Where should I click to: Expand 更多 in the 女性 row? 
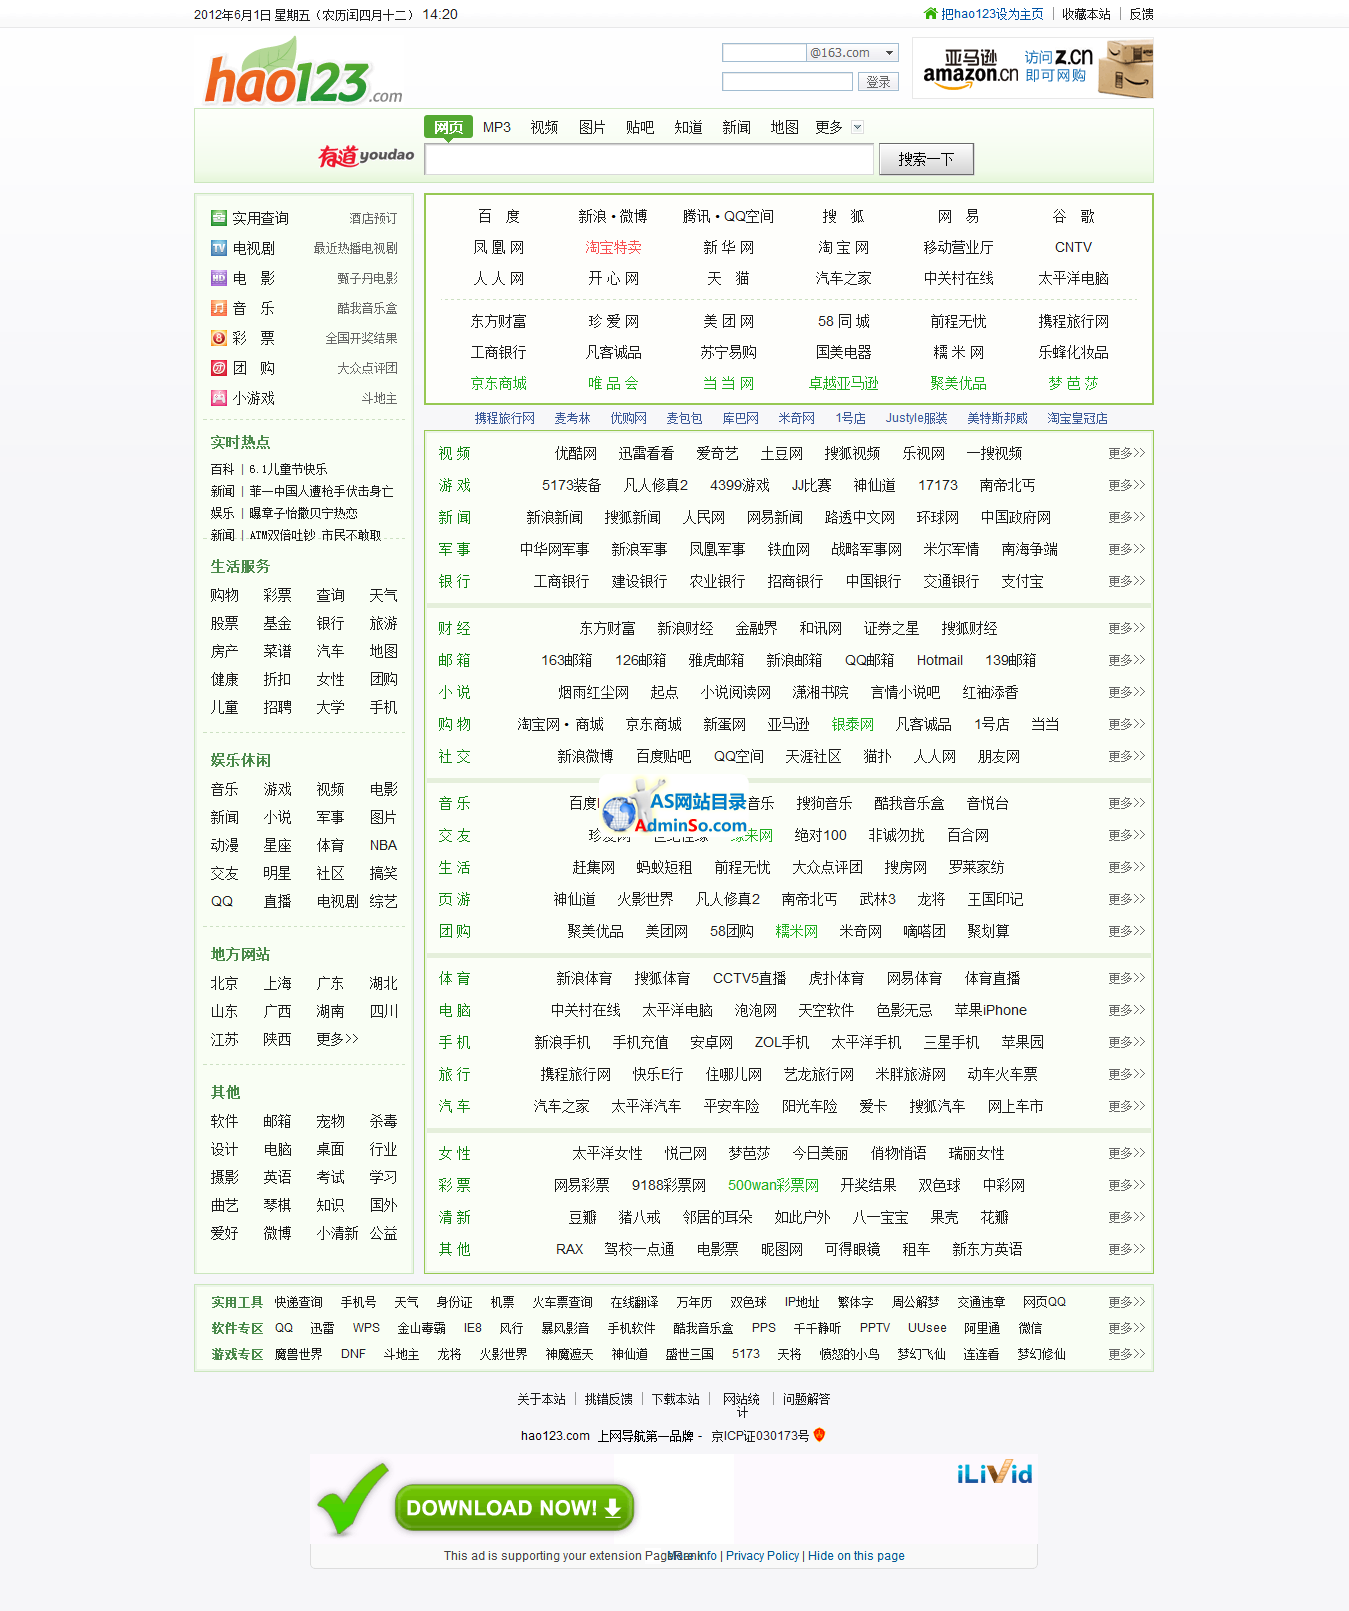tap(1126, 1153)
